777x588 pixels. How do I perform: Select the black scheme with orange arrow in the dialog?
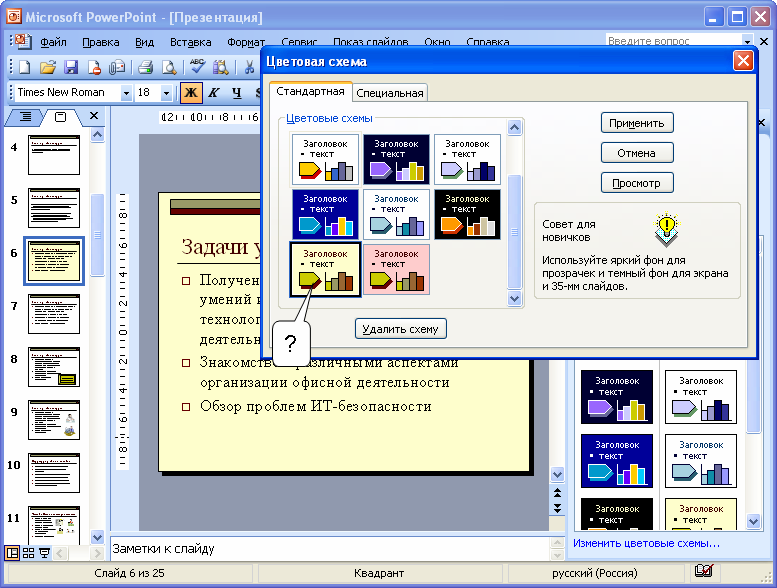[x=467, y=214]
